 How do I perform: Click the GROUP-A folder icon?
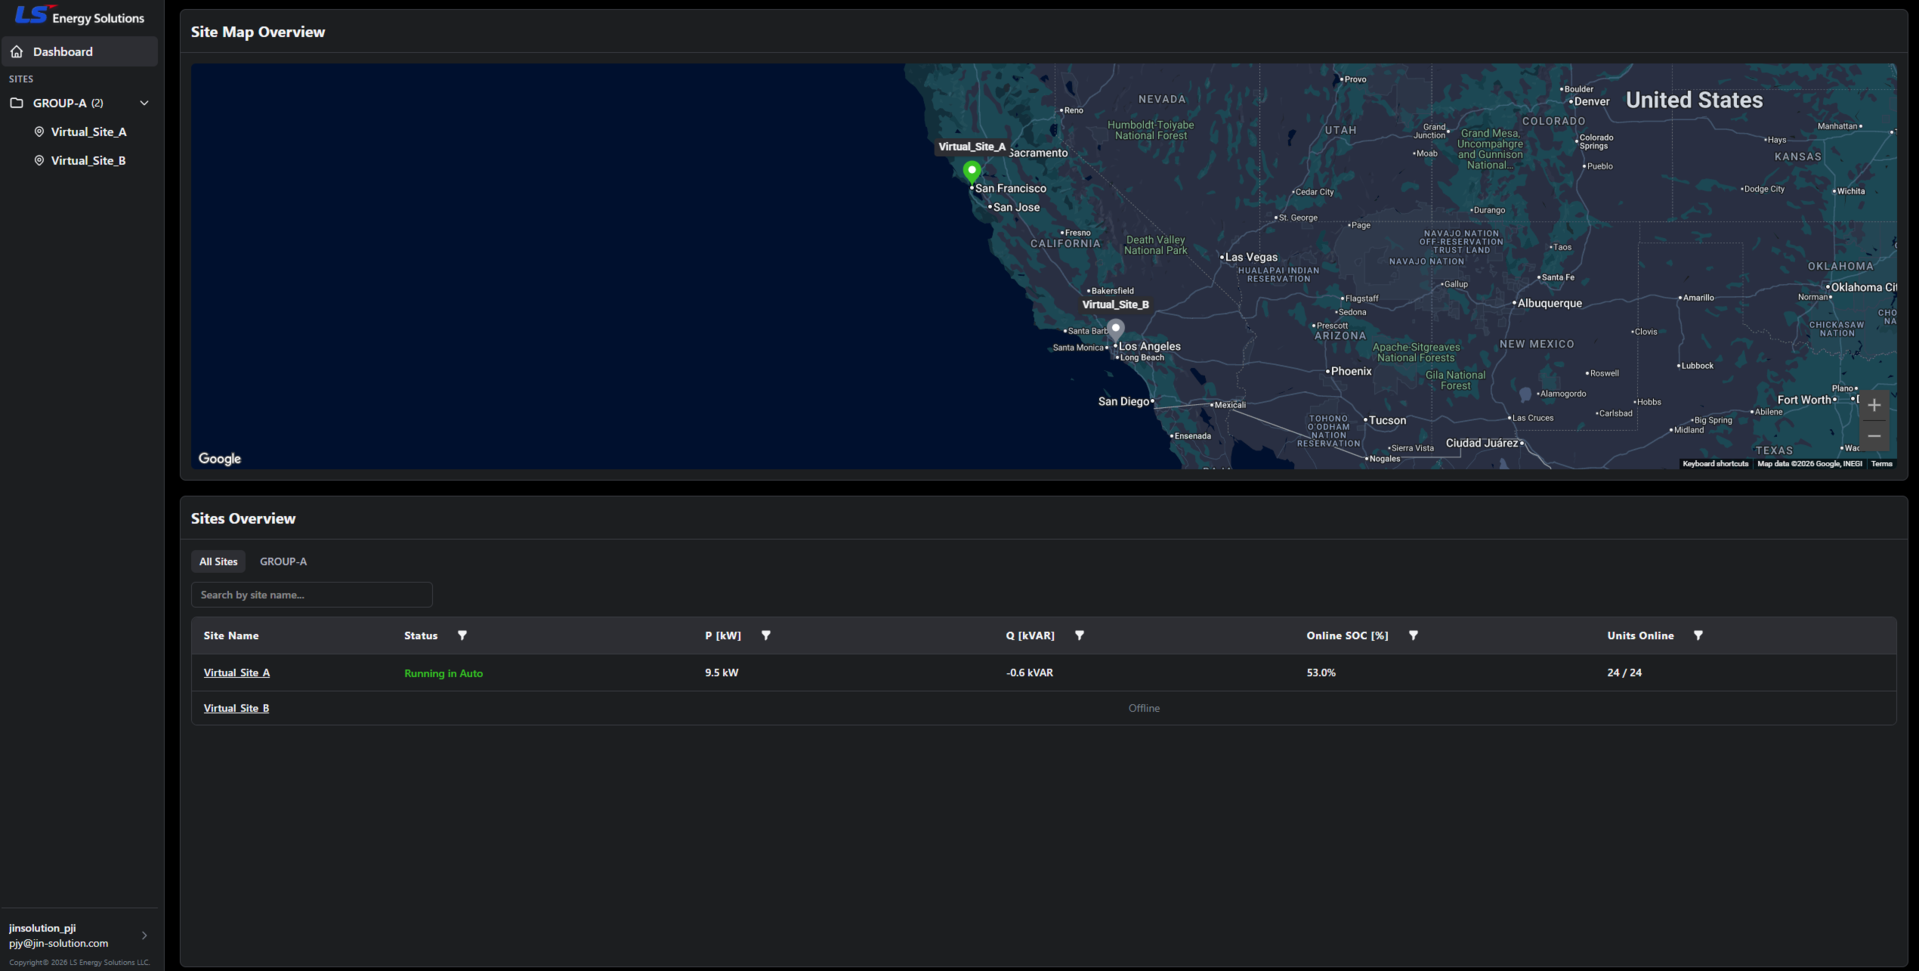pyautogui.click(x=17, y=103)
